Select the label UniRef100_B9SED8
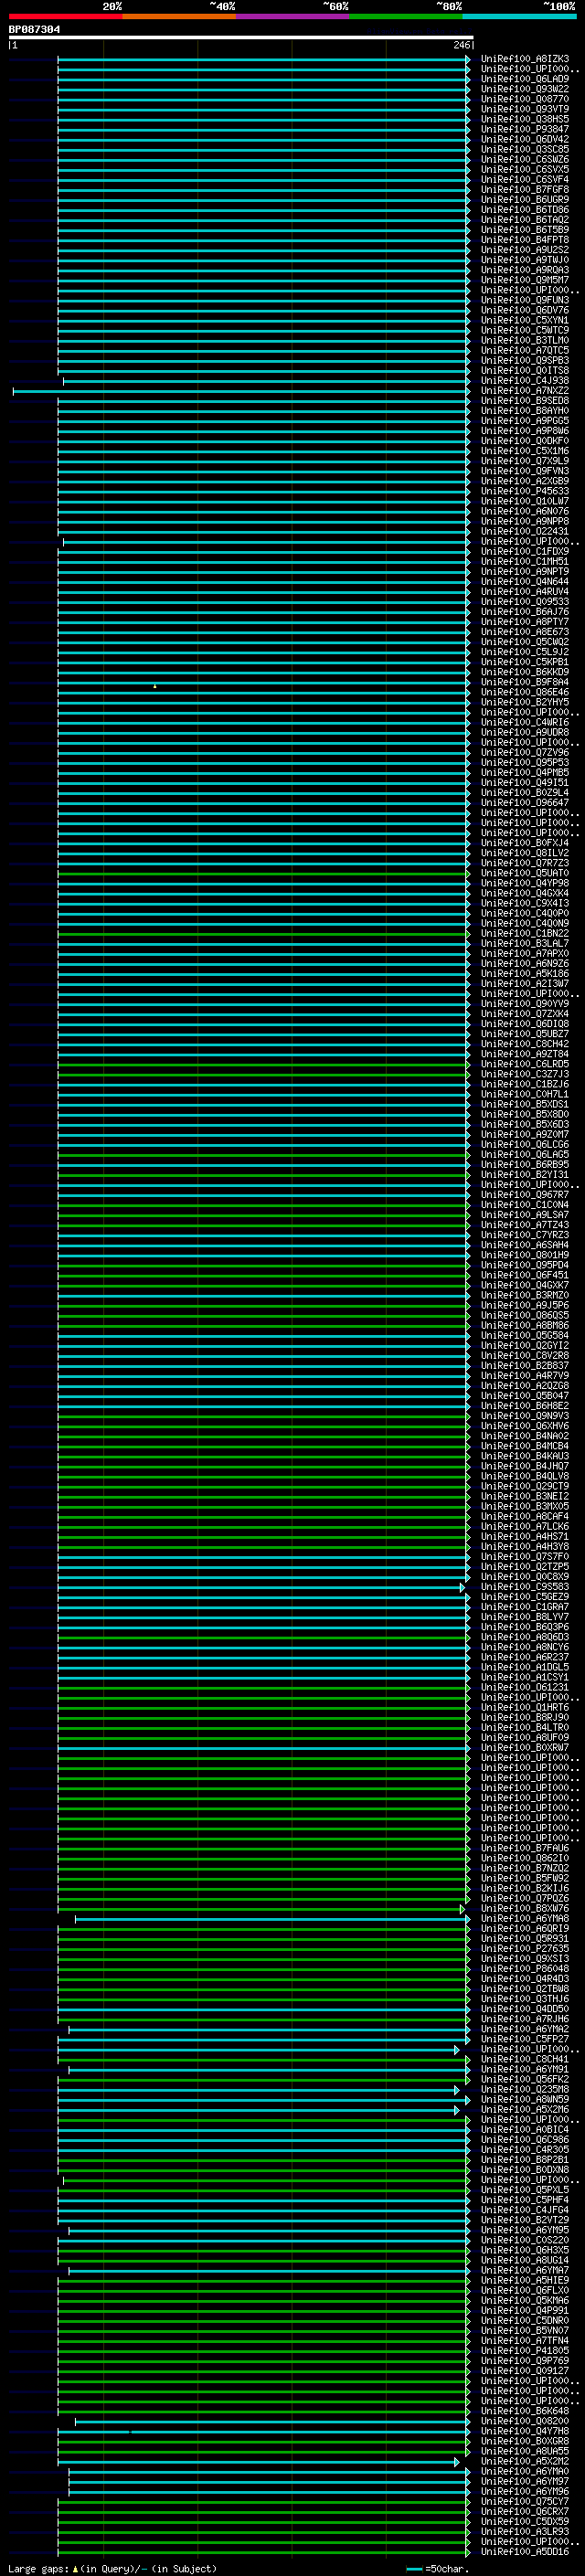585x2576 pixels. coord(525,401)
